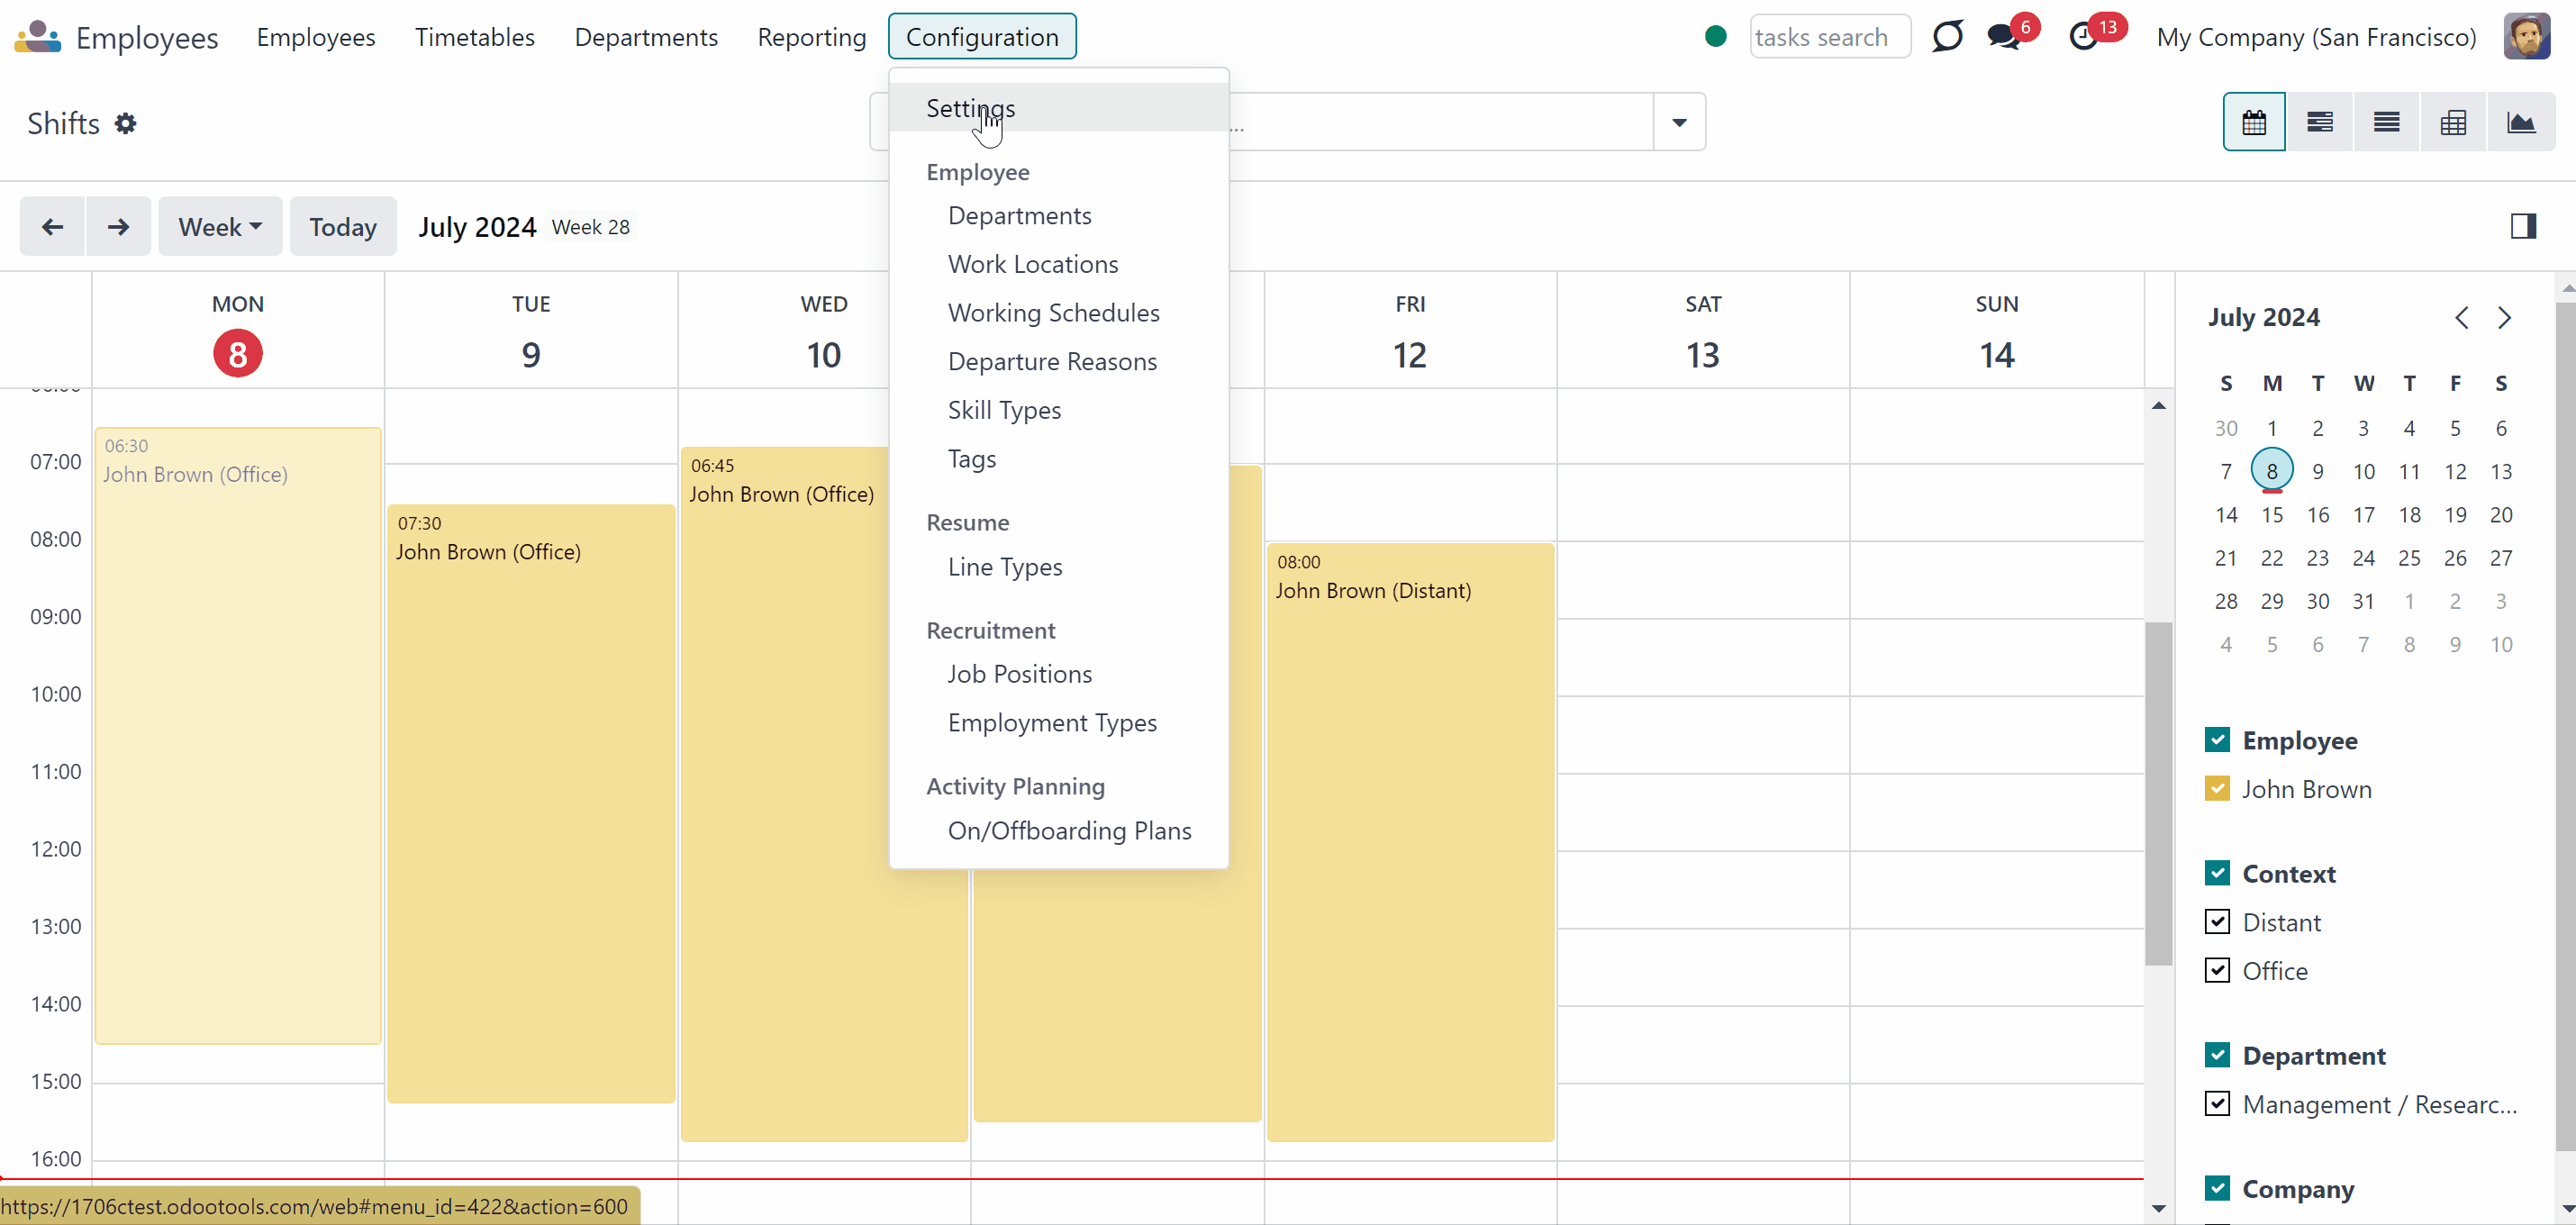Open the Reporting menu

coord(812,37)
